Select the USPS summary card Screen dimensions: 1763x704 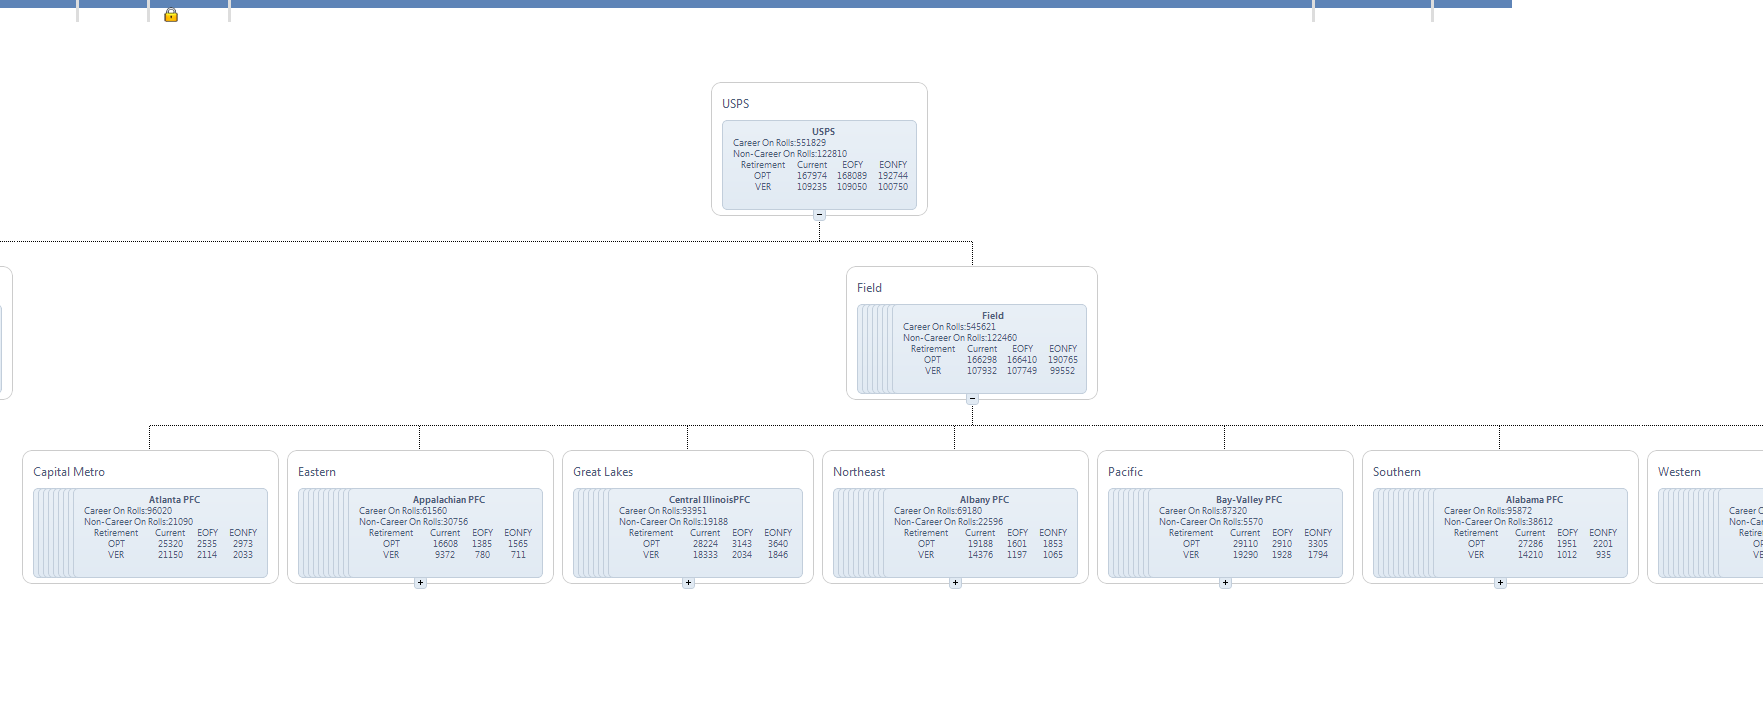(819, 165)
